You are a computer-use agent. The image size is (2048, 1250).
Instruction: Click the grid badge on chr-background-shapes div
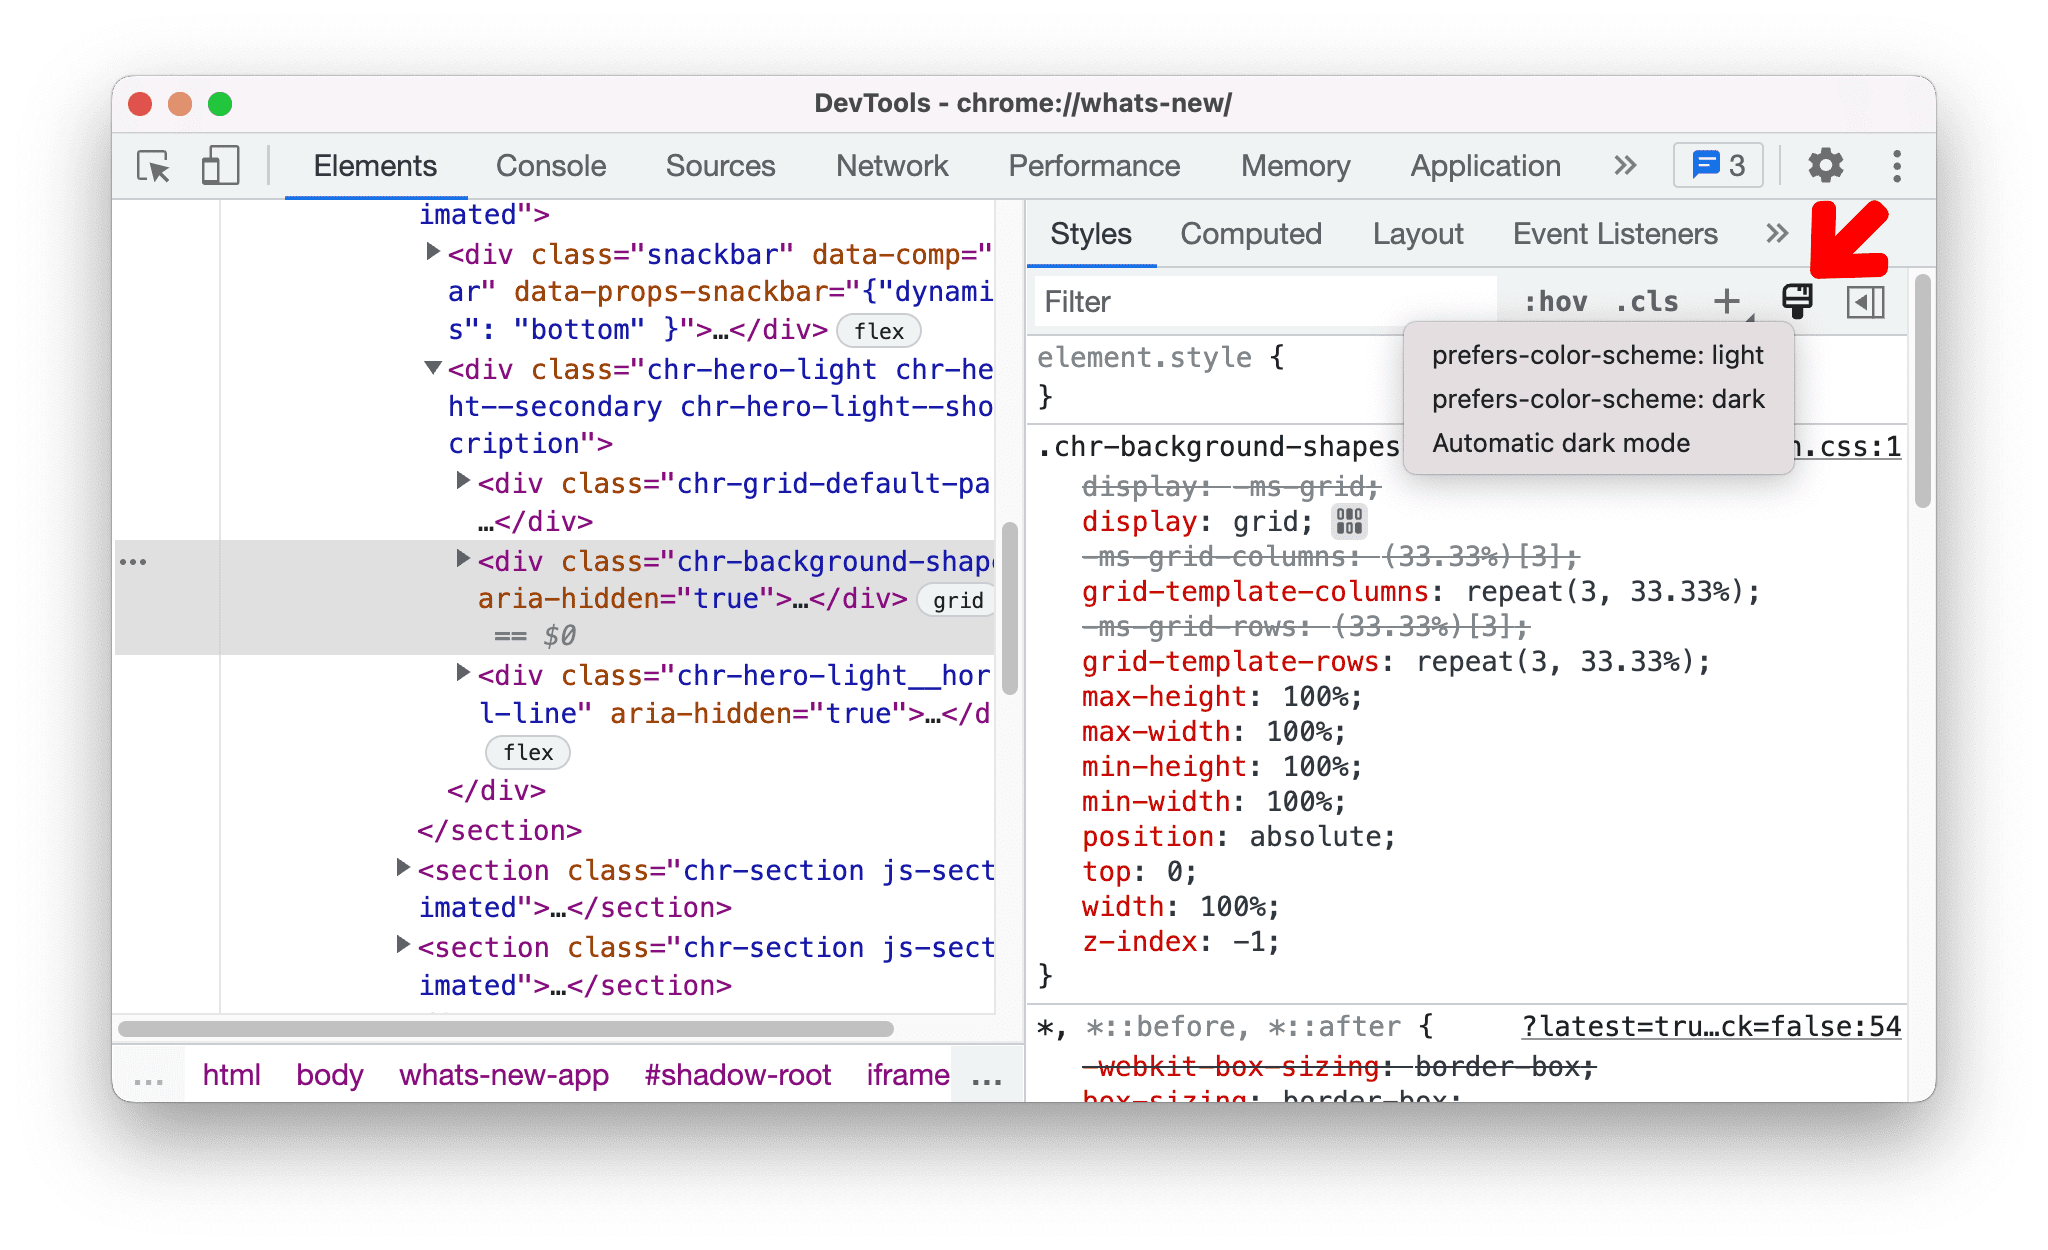[x=958, y=597]
